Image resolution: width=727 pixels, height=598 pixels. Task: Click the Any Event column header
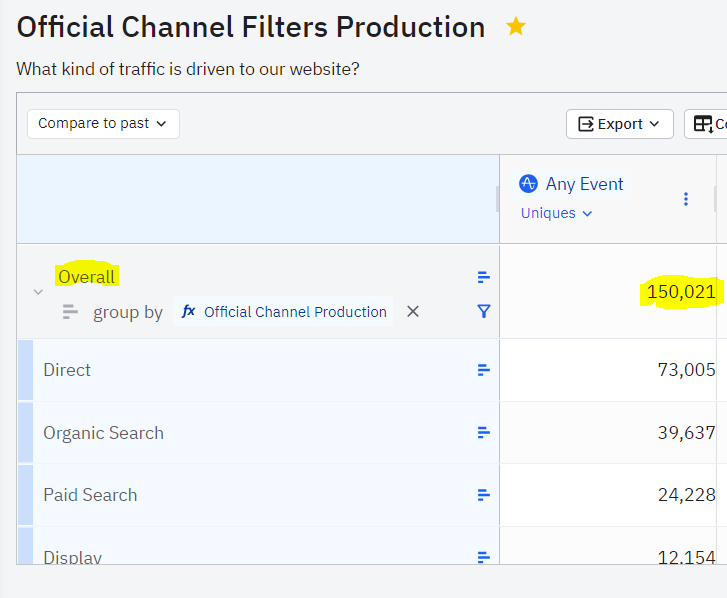(584, 184)
